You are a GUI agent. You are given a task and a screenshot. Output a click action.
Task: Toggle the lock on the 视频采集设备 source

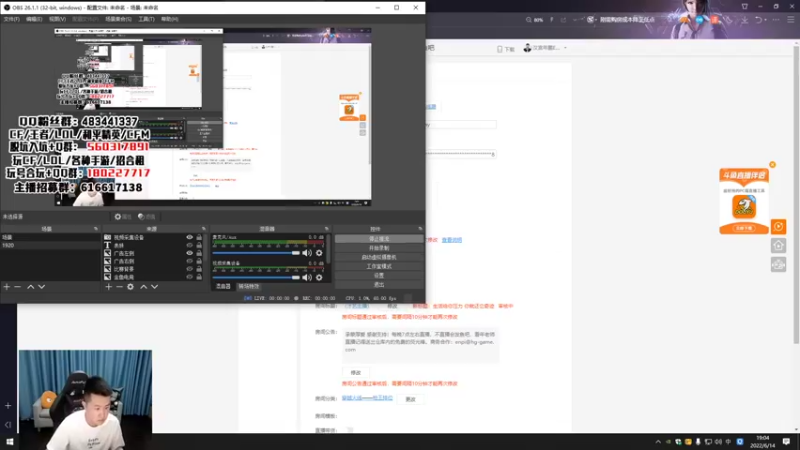(x=199, y=237)
